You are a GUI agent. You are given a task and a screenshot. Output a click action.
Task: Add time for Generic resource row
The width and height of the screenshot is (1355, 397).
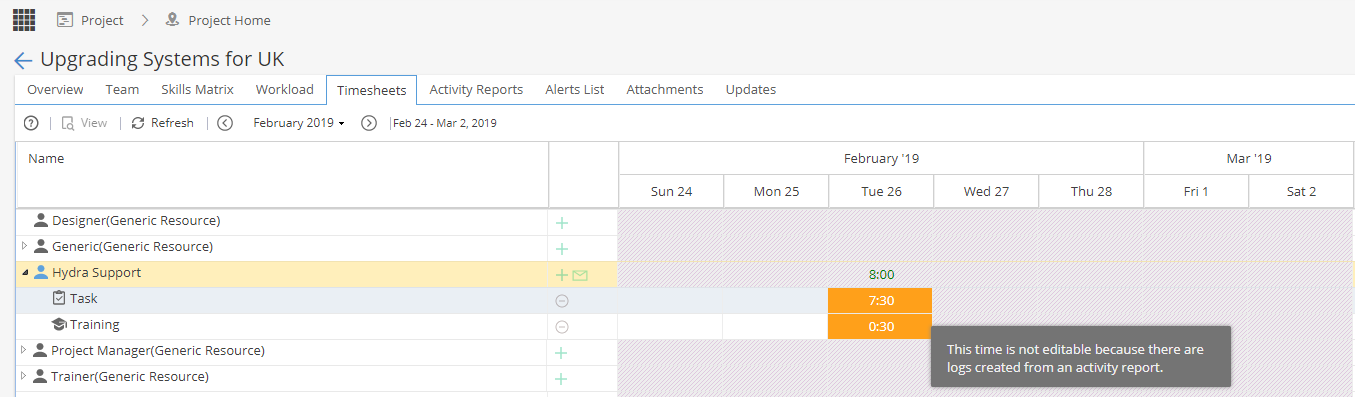(x=562, y=249)
